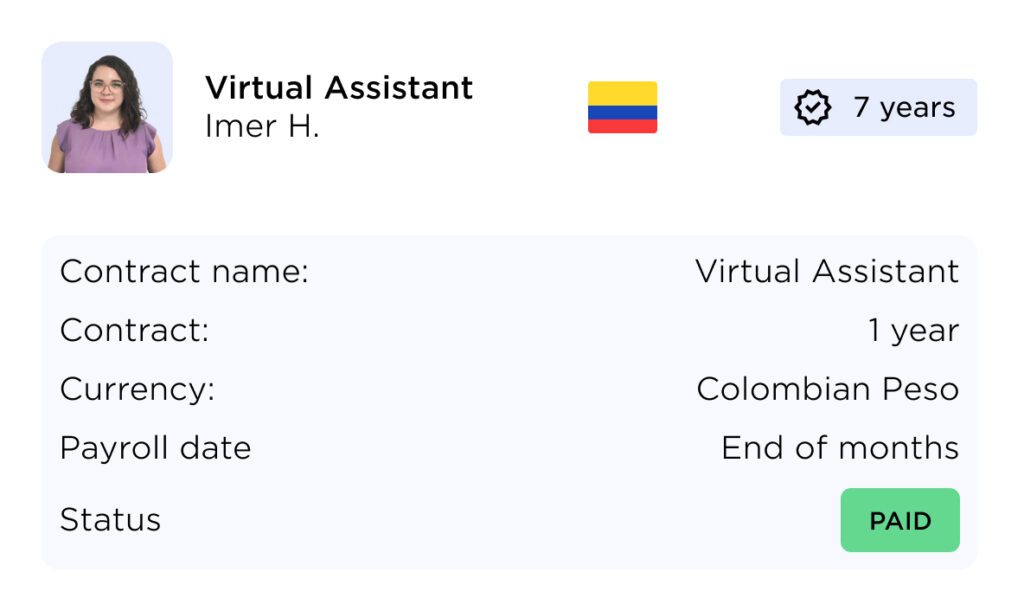Click the Contract name label

click(184, 271)
